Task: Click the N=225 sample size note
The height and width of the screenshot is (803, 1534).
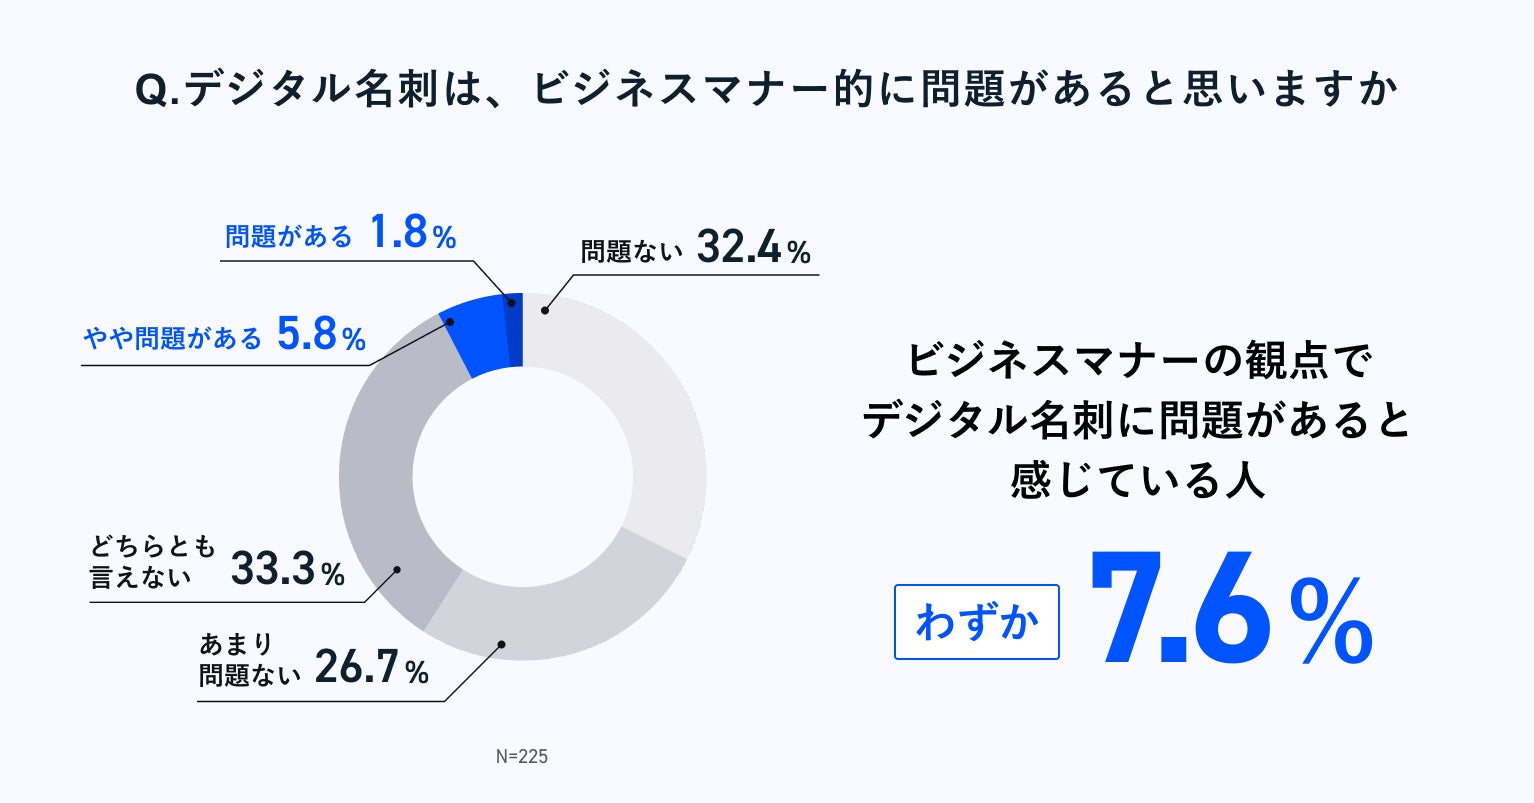Action: coord(522,756)
